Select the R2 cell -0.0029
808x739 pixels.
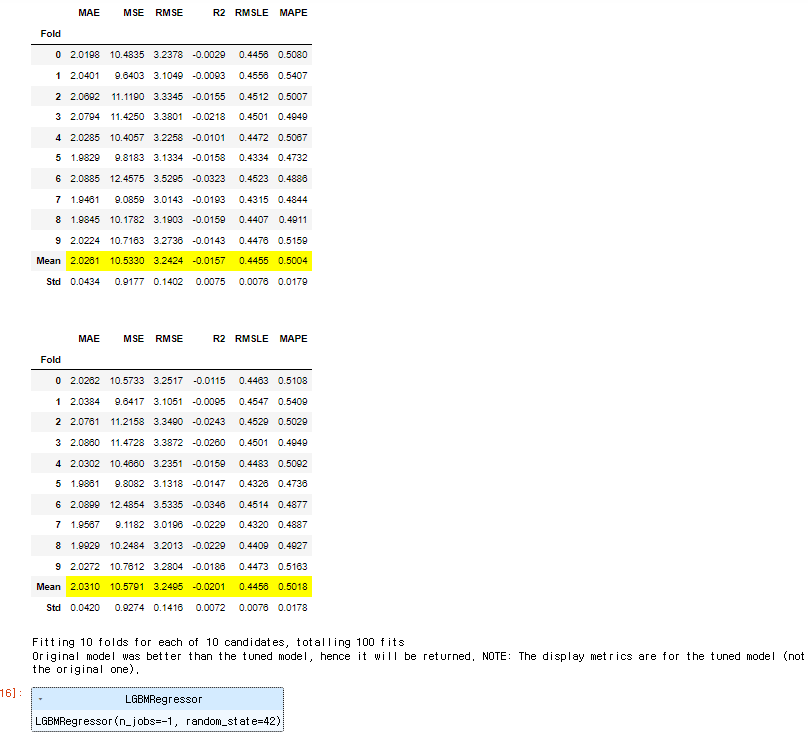pos(209,55)
